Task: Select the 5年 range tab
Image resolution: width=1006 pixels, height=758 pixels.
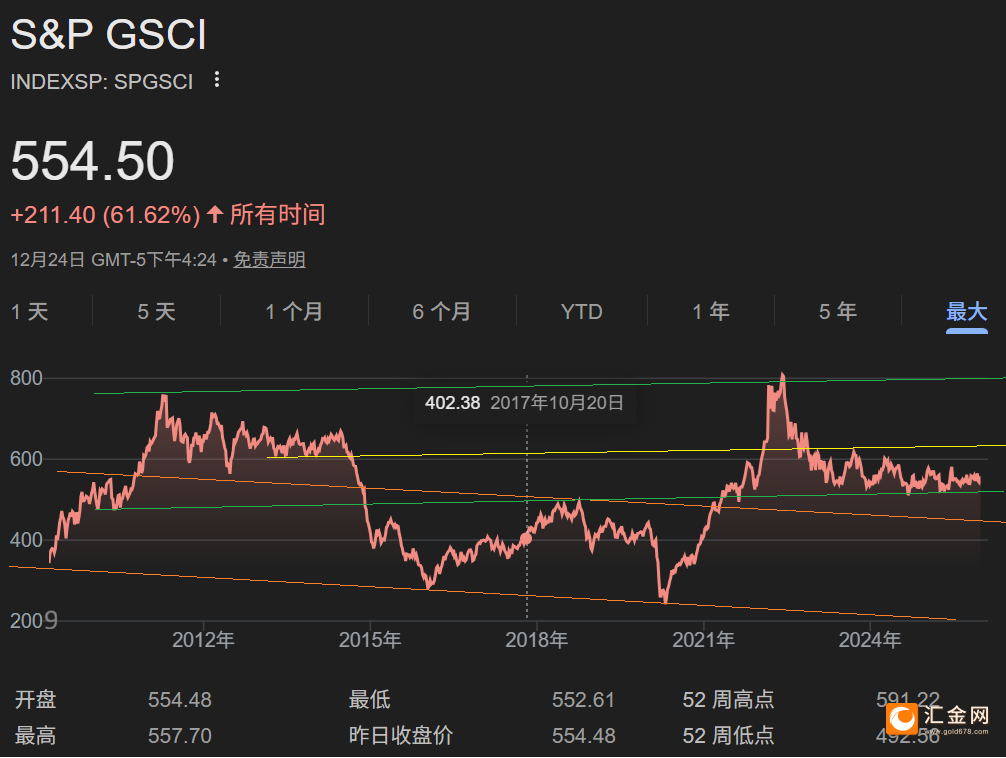Action: [x=837, y=311]
